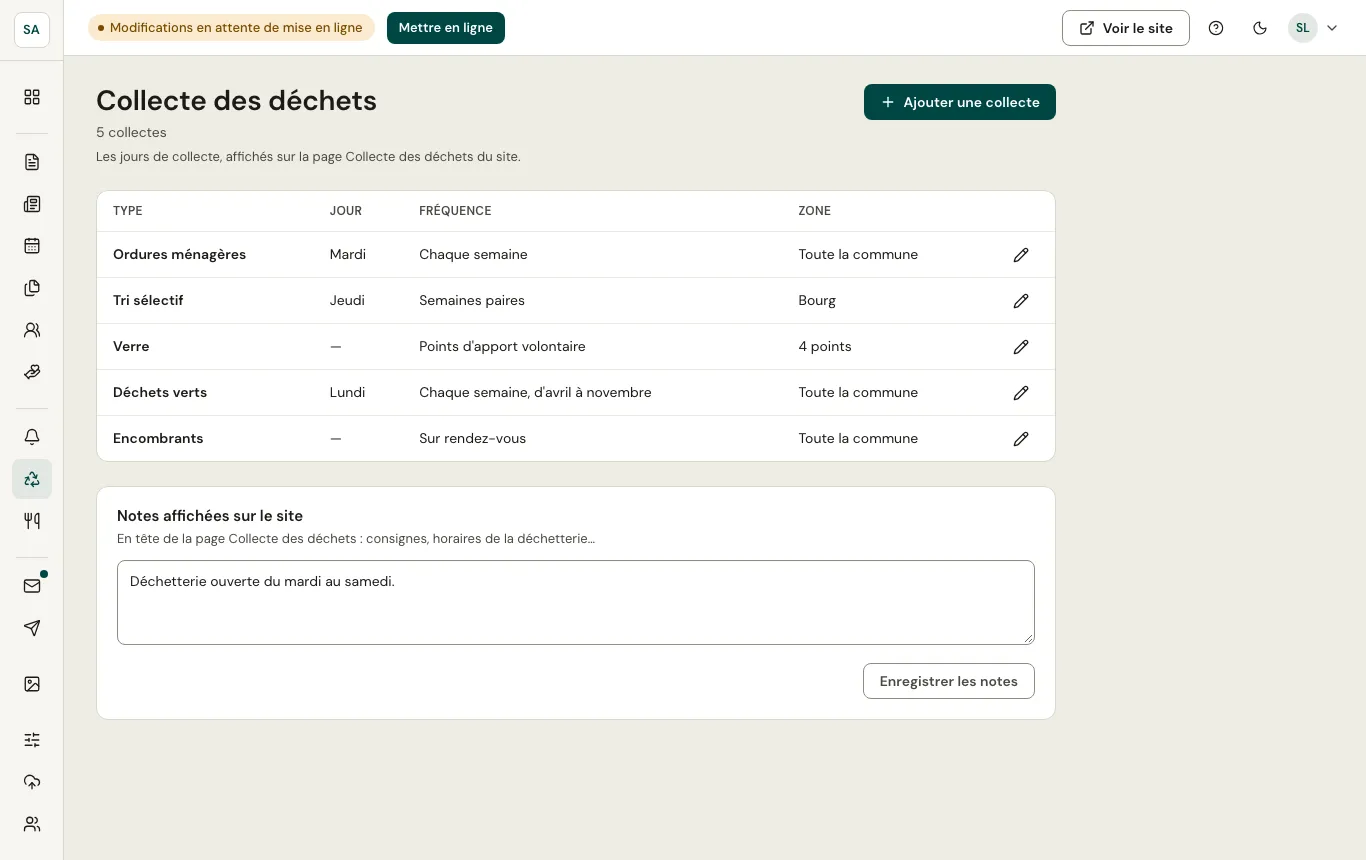Click the pending modifications status badge

[x=232, y=28]
